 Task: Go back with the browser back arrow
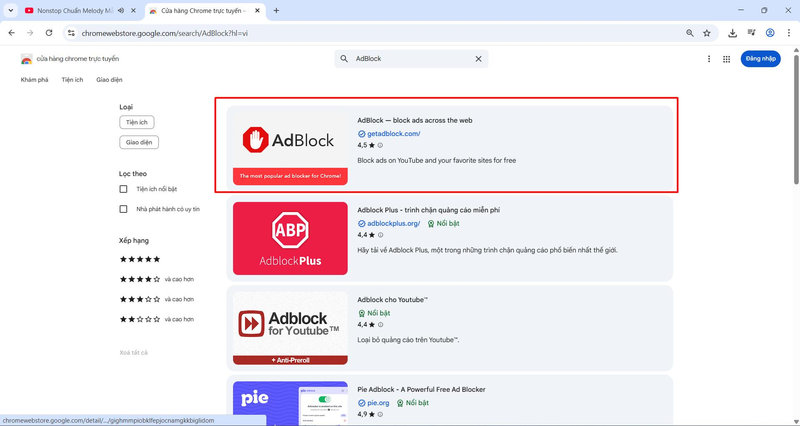pos(12,33)
